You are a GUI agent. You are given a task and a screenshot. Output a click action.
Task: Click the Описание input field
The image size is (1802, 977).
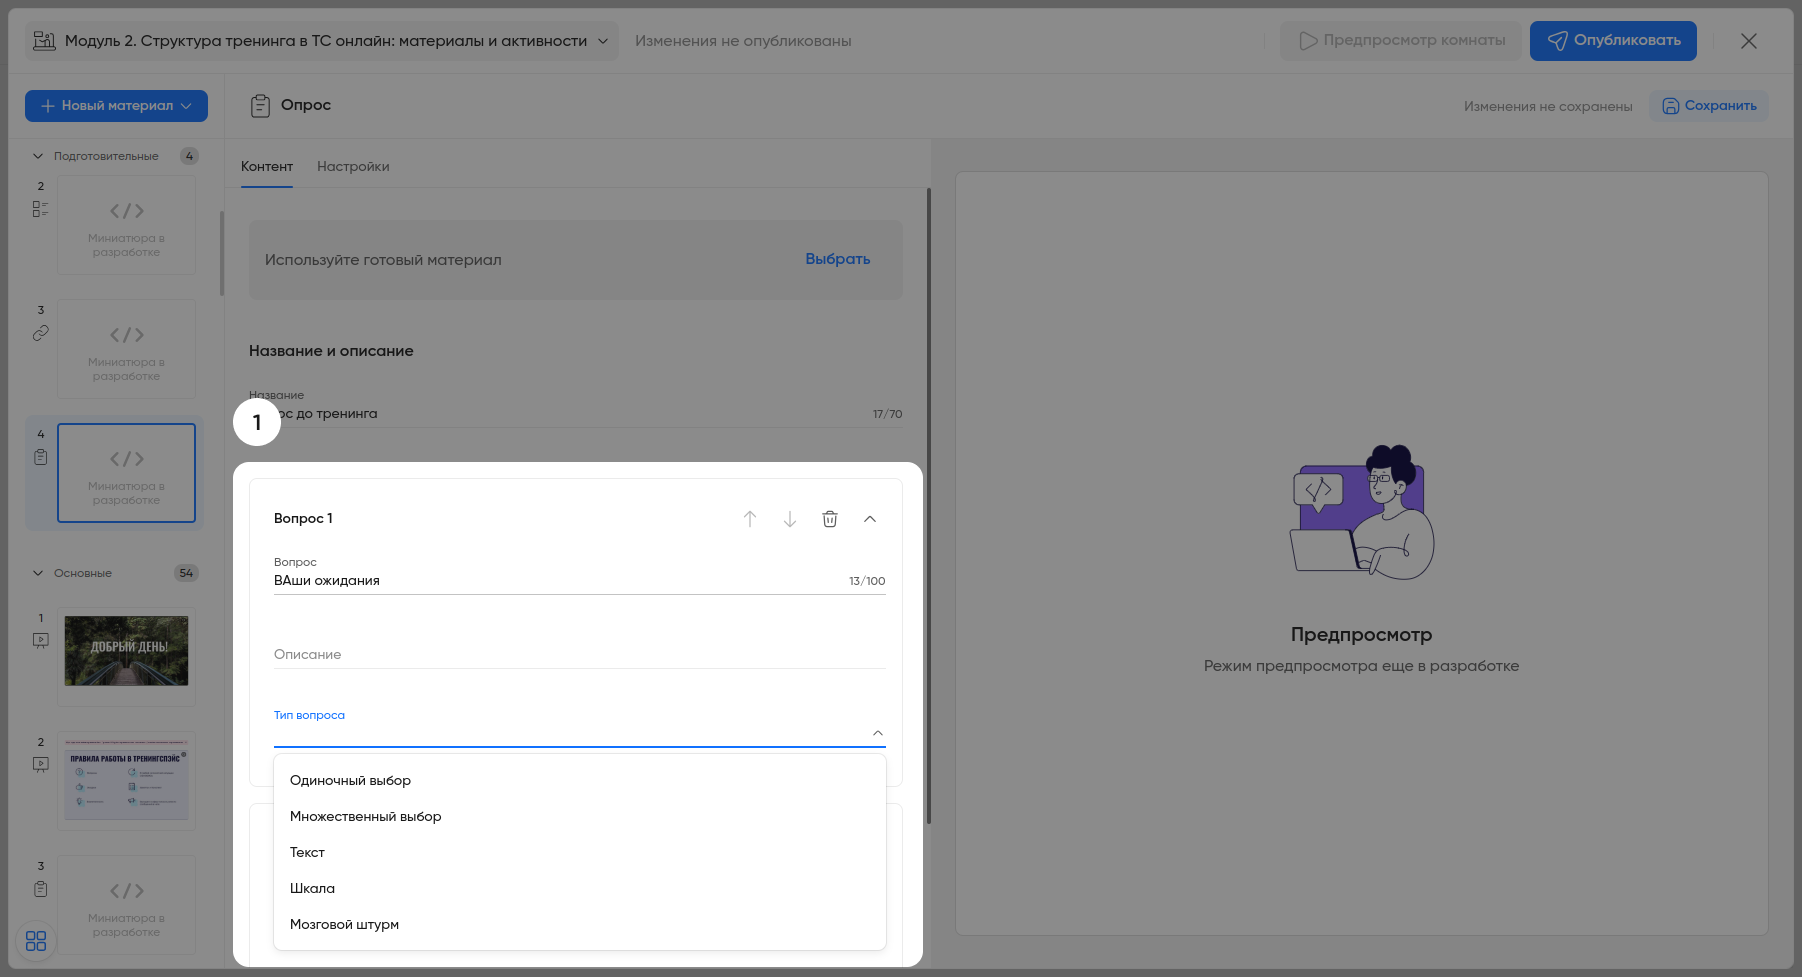coord(580,655)
